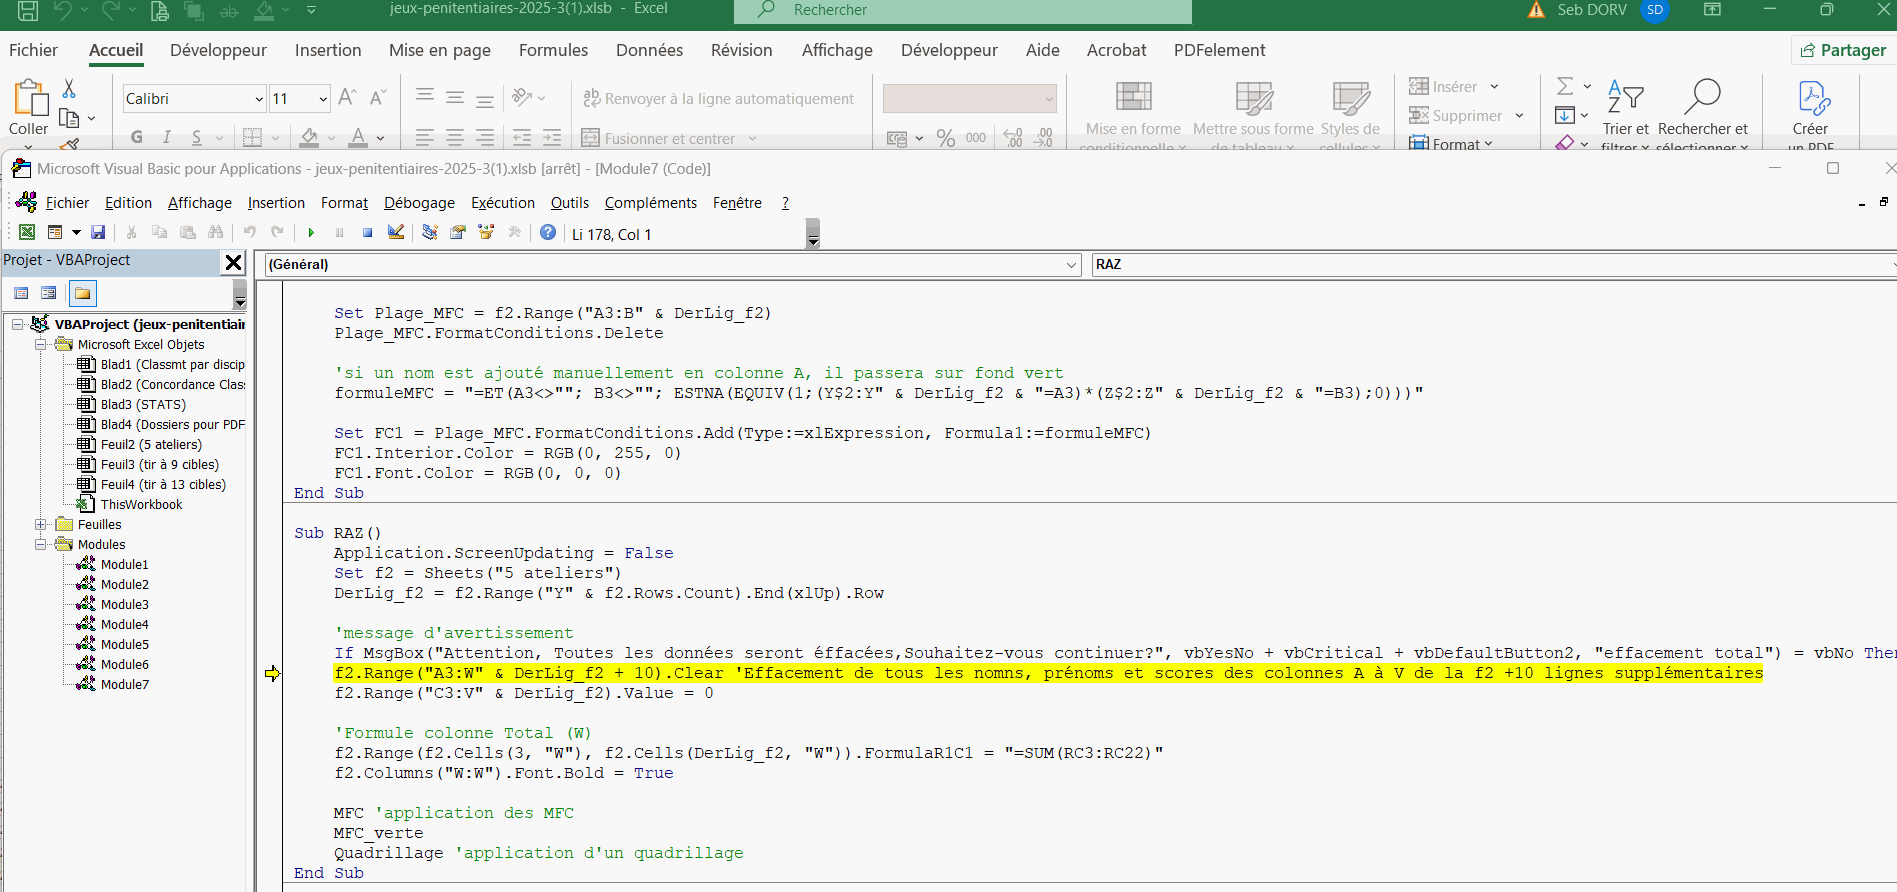Image resolution: width=1897 pixels, height=892 pixels.
Task: Click the blue Help question mark icon
Action: pyautogui.click(x=548, y=233)
